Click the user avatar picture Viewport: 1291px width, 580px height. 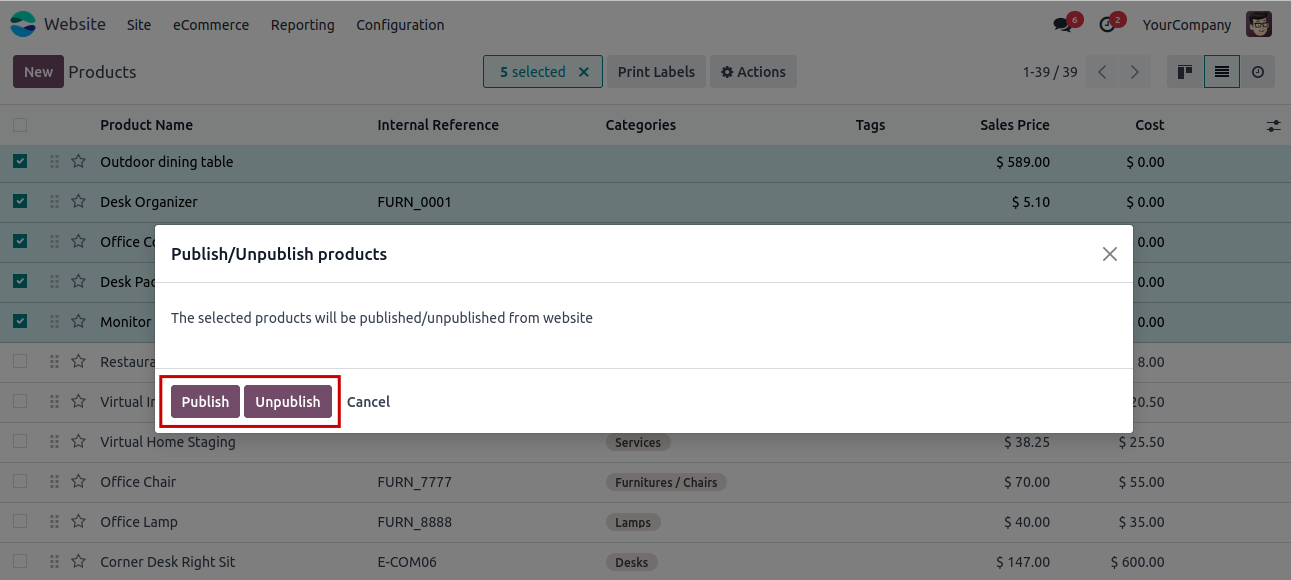[1258, 25]
